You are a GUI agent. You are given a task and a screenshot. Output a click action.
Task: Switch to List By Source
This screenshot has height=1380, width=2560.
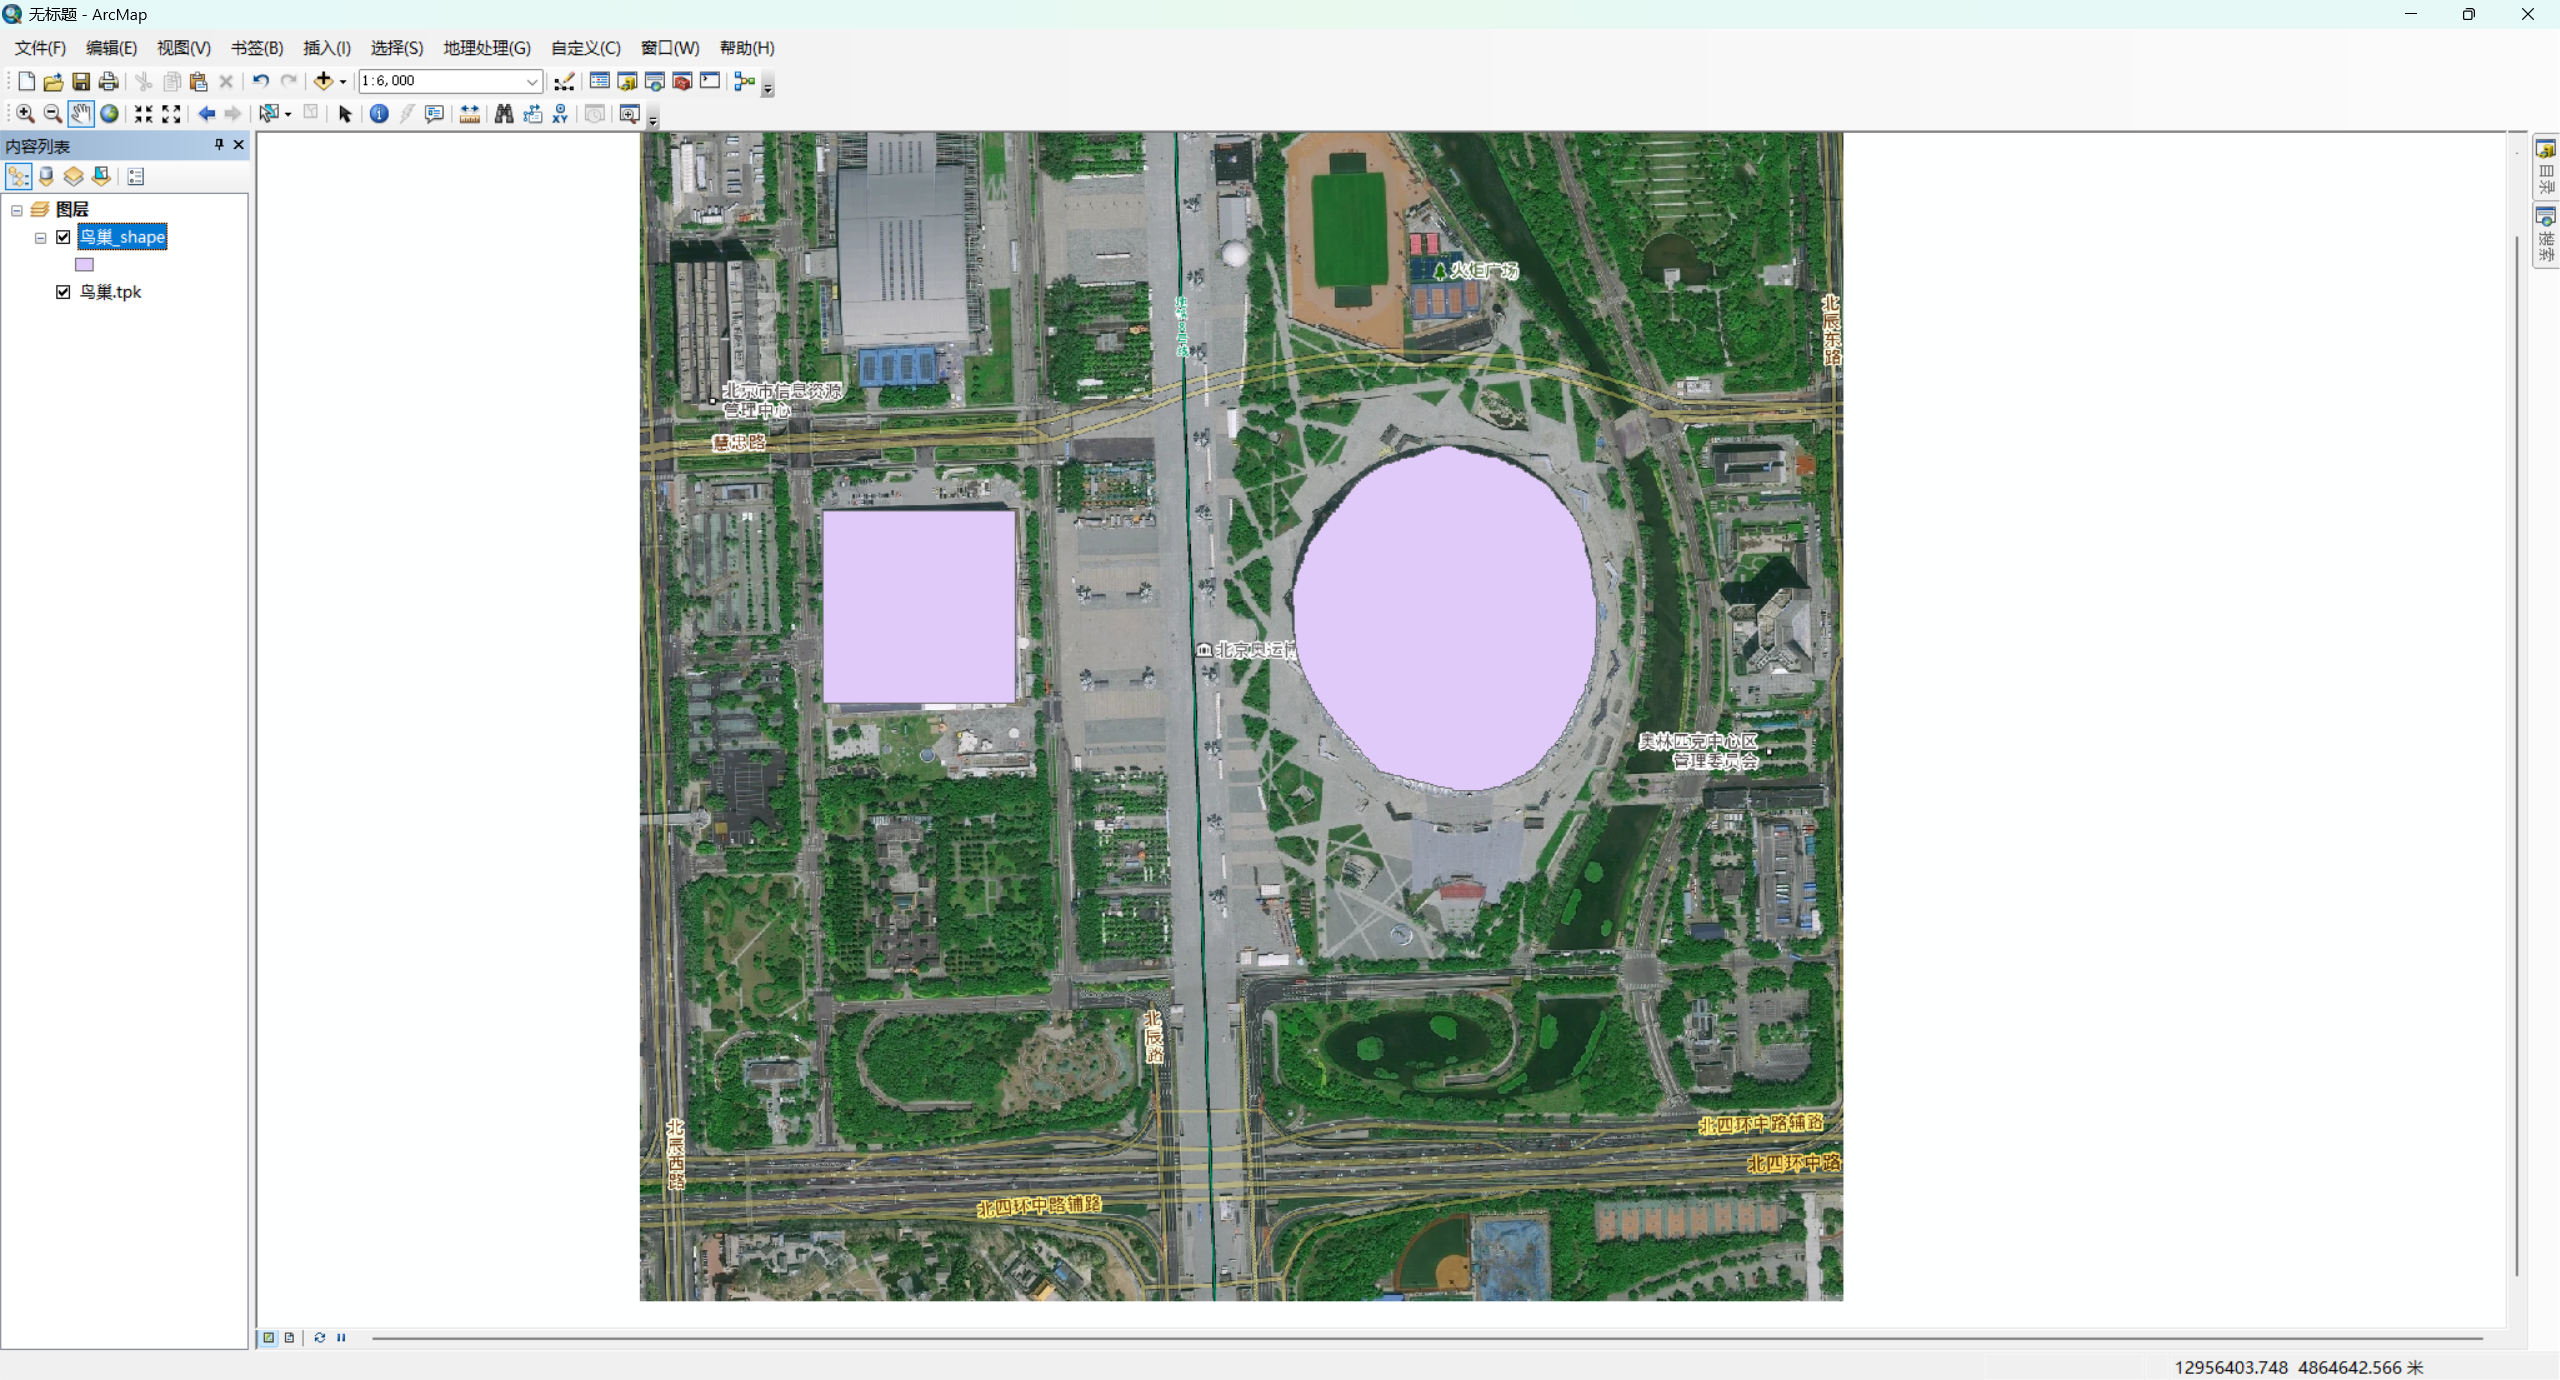click(46, 177)
